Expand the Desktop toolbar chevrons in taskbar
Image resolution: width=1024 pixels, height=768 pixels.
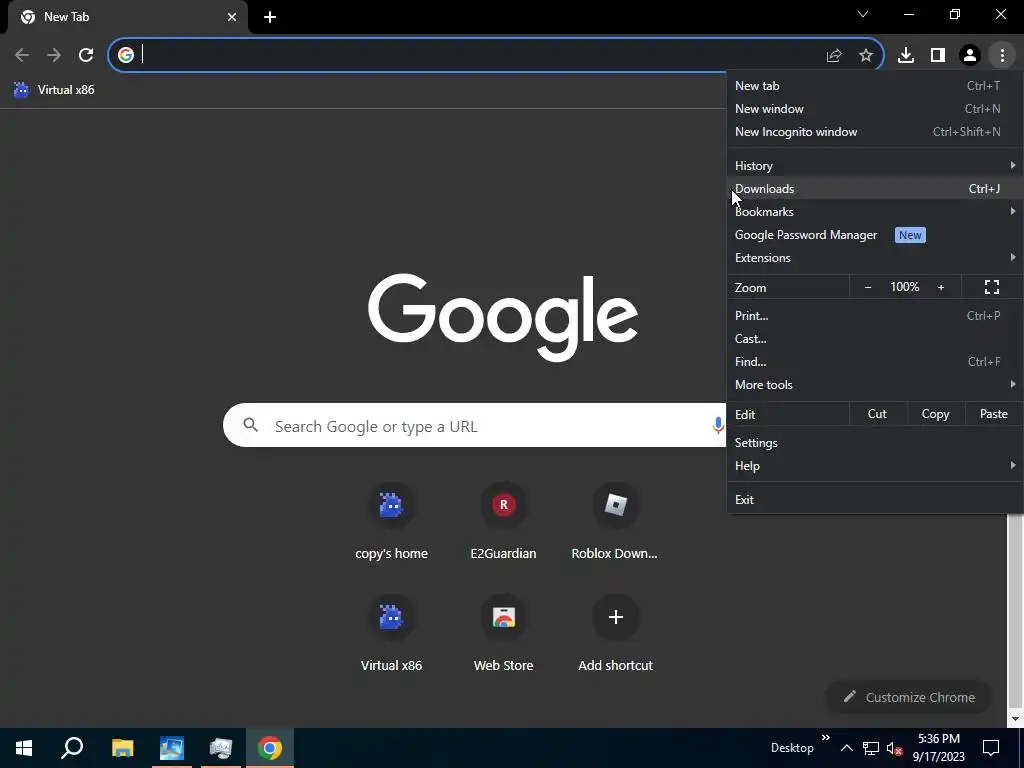pos(825,738)
